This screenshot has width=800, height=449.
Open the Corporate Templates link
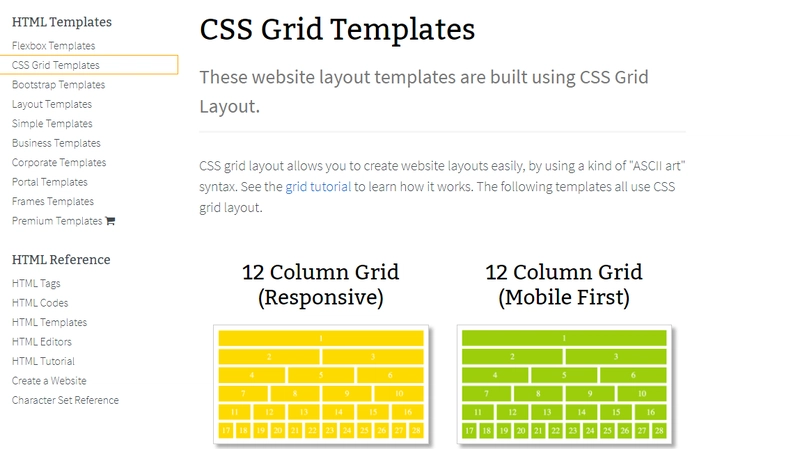(59, 162)
